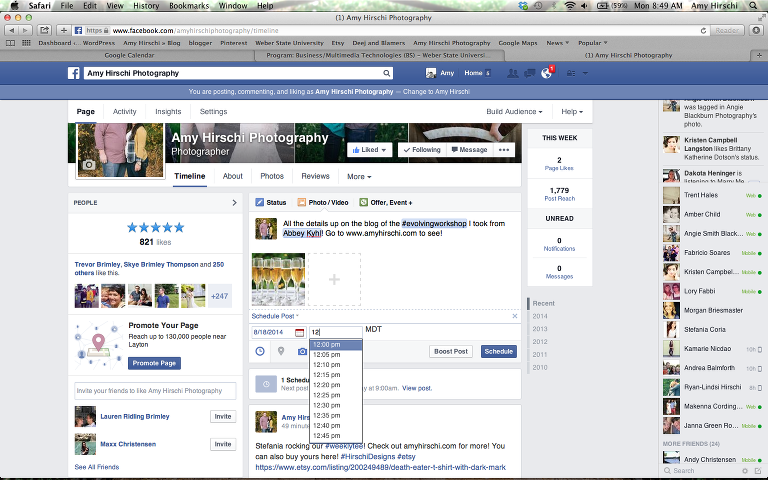Click the location pin icon in composer
Viewport: 768px width, 480px height.
click(x=281, y=351)
